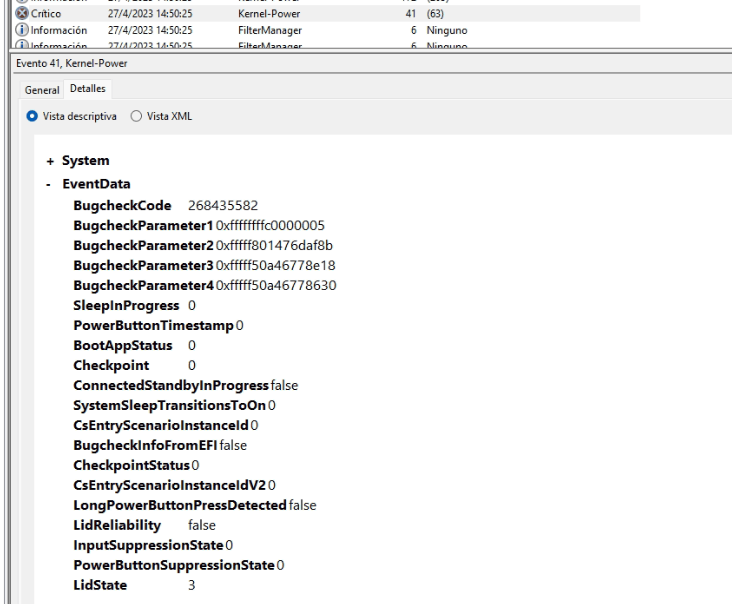Click the CsEntryScenarioInstanceIdV2 label
This screenshot has width=732, height=604.
169,485
